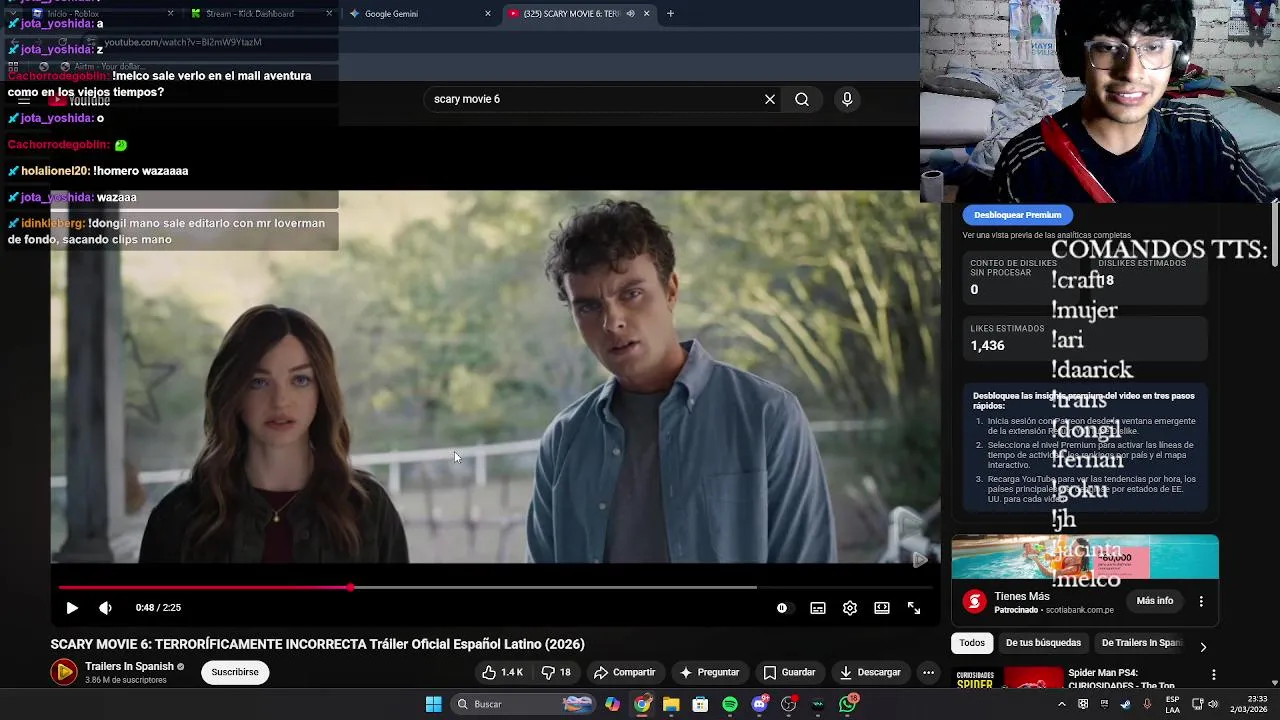
Task: Open the Compartir share dialog
Action: click(624, 672)
